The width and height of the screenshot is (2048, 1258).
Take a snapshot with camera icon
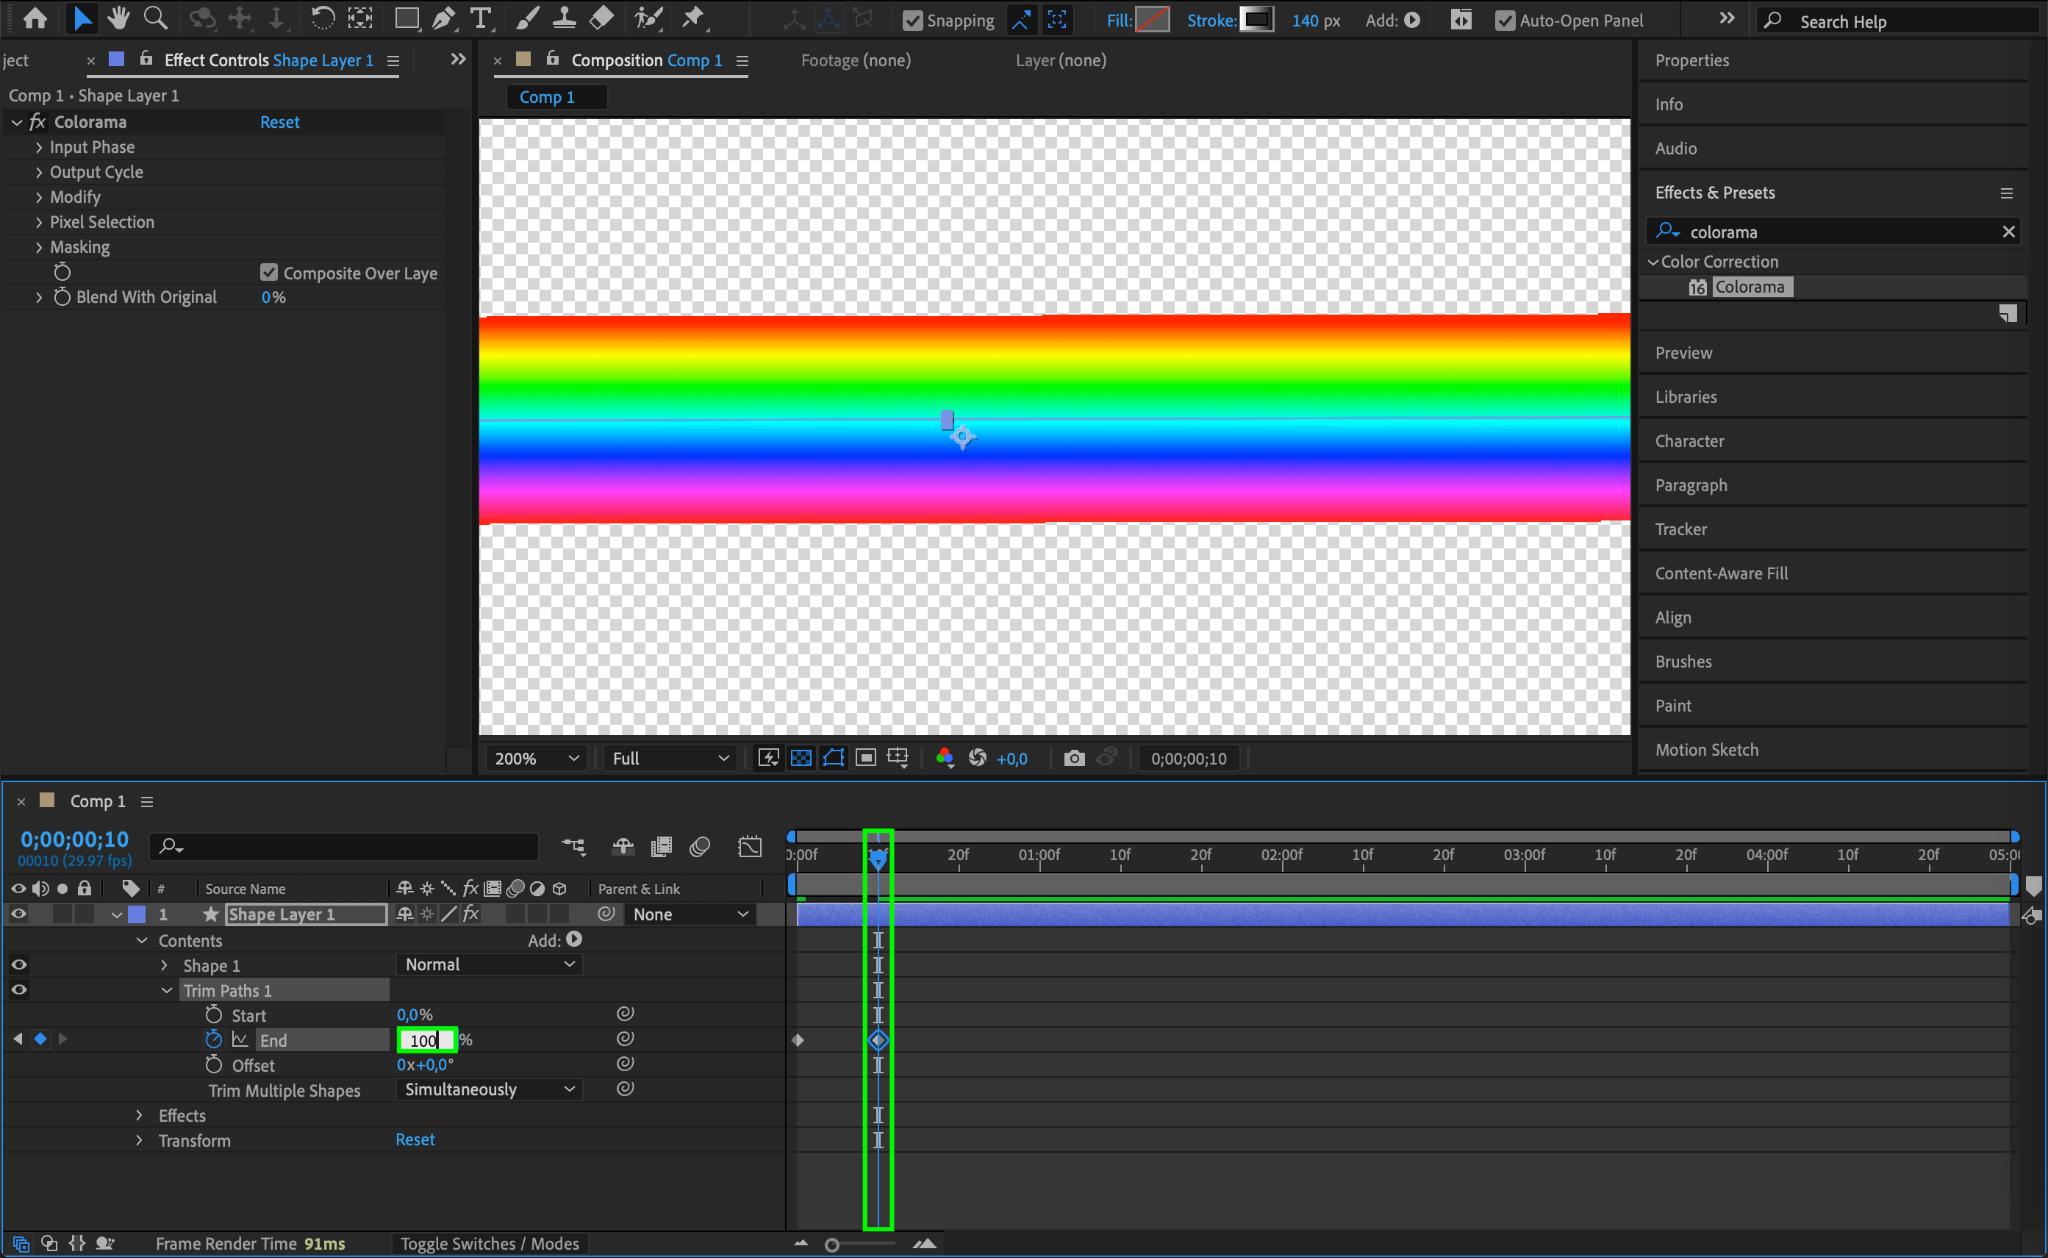(1074, 758)
